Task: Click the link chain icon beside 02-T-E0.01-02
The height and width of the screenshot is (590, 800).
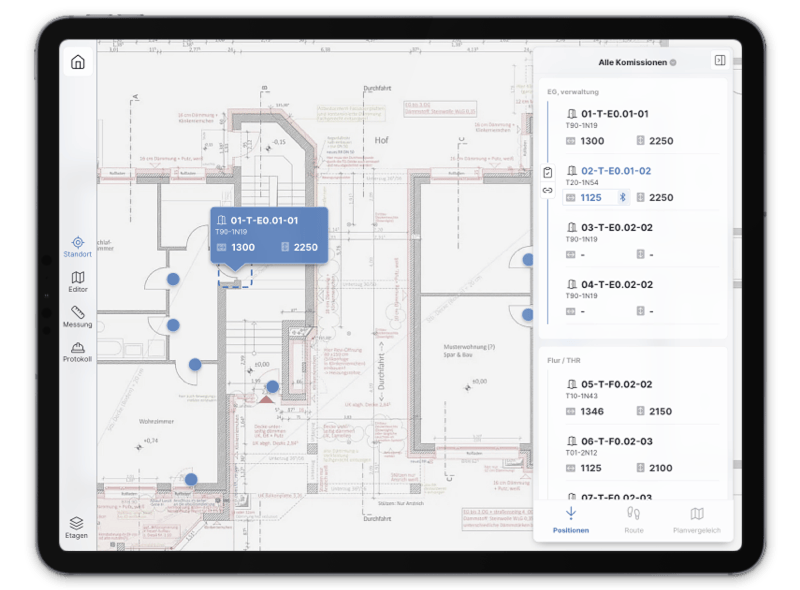Action: pos(547,190)
